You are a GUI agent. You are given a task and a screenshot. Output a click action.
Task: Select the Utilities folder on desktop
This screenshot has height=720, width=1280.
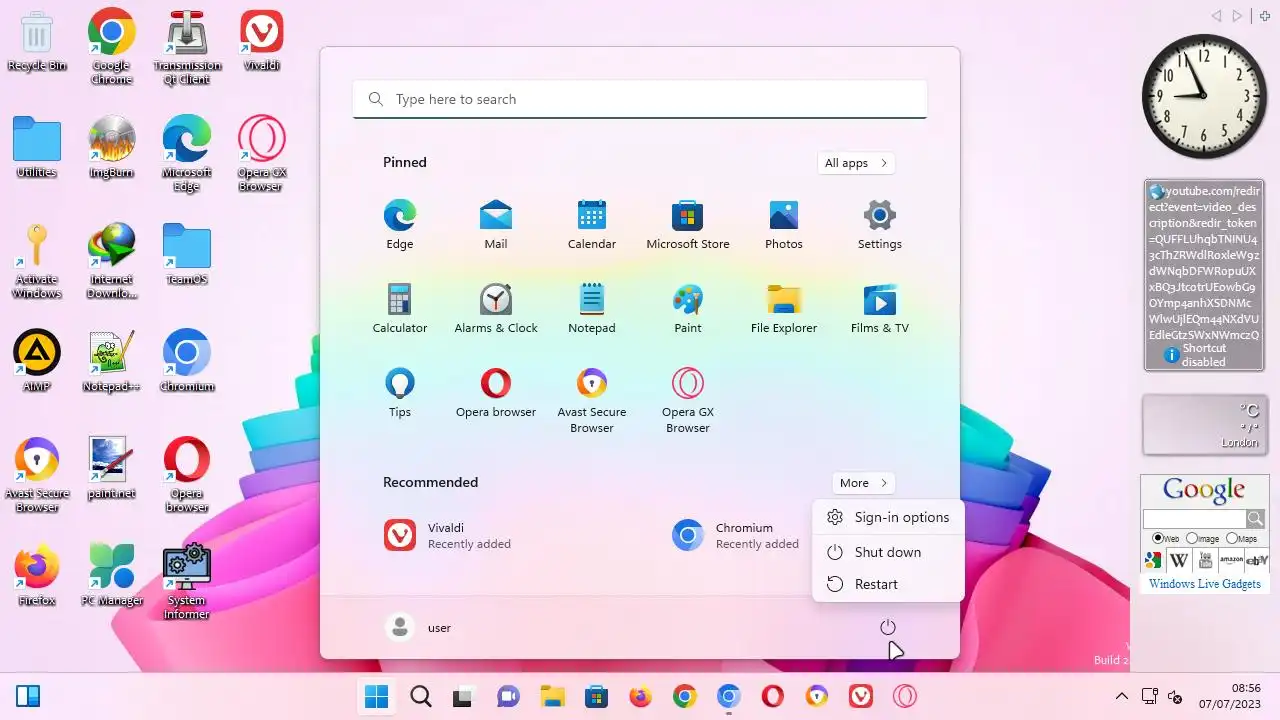(37, 147)
